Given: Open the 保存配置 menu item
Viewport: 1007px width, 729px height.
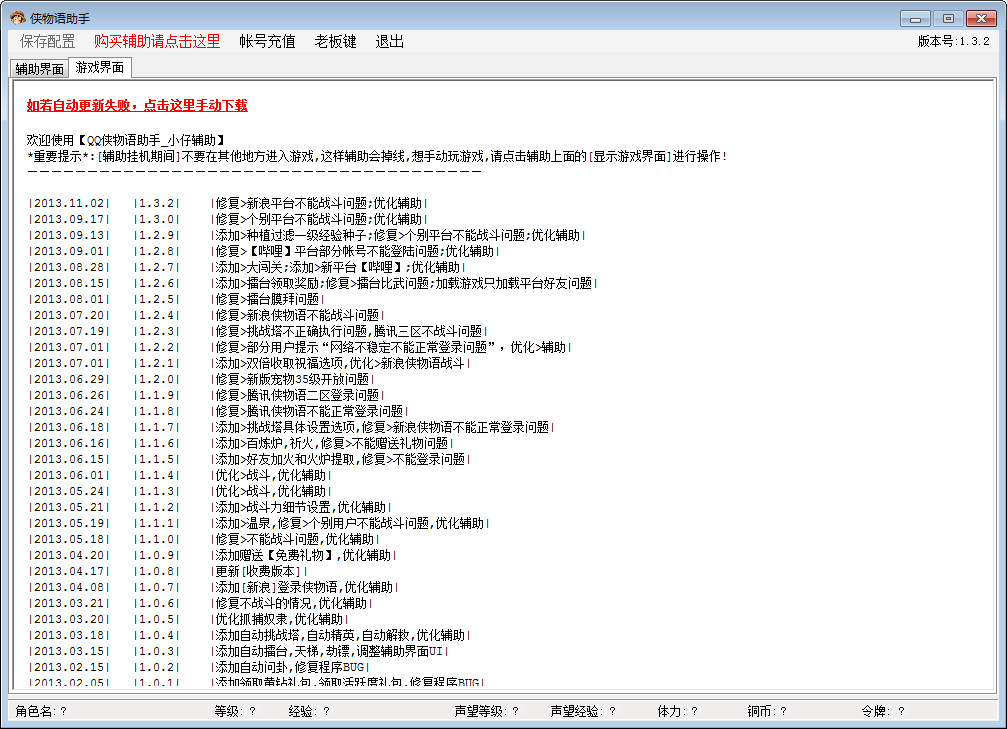Looking at the screenshot, I should (x=47, y=42).
